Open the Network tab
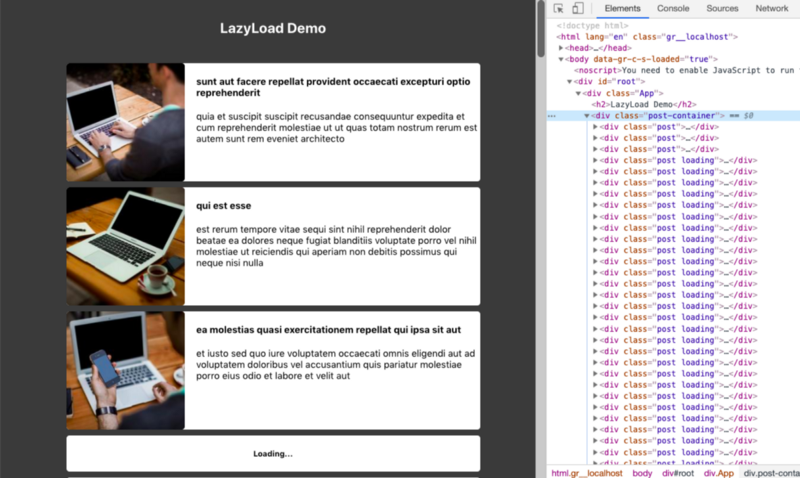Image resolution: width=800 pixels, height=478 pixels. tap(771, 8)
